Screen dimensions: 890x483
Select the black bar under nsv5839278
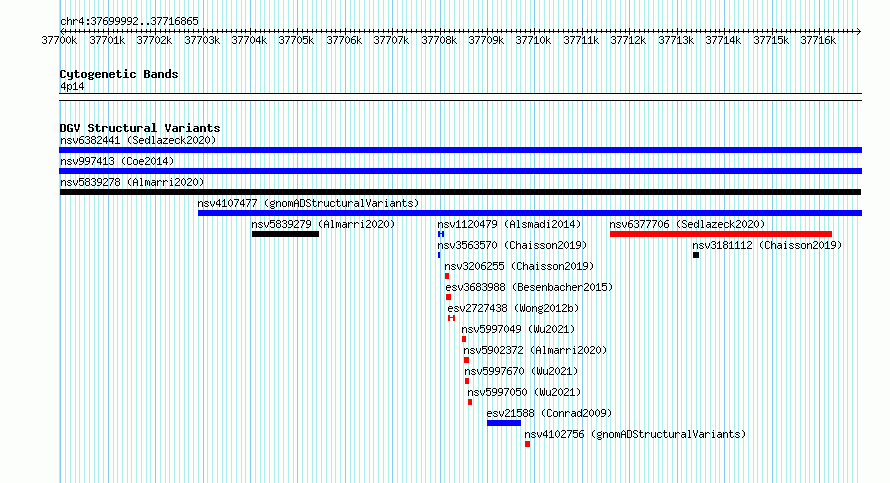460,192
